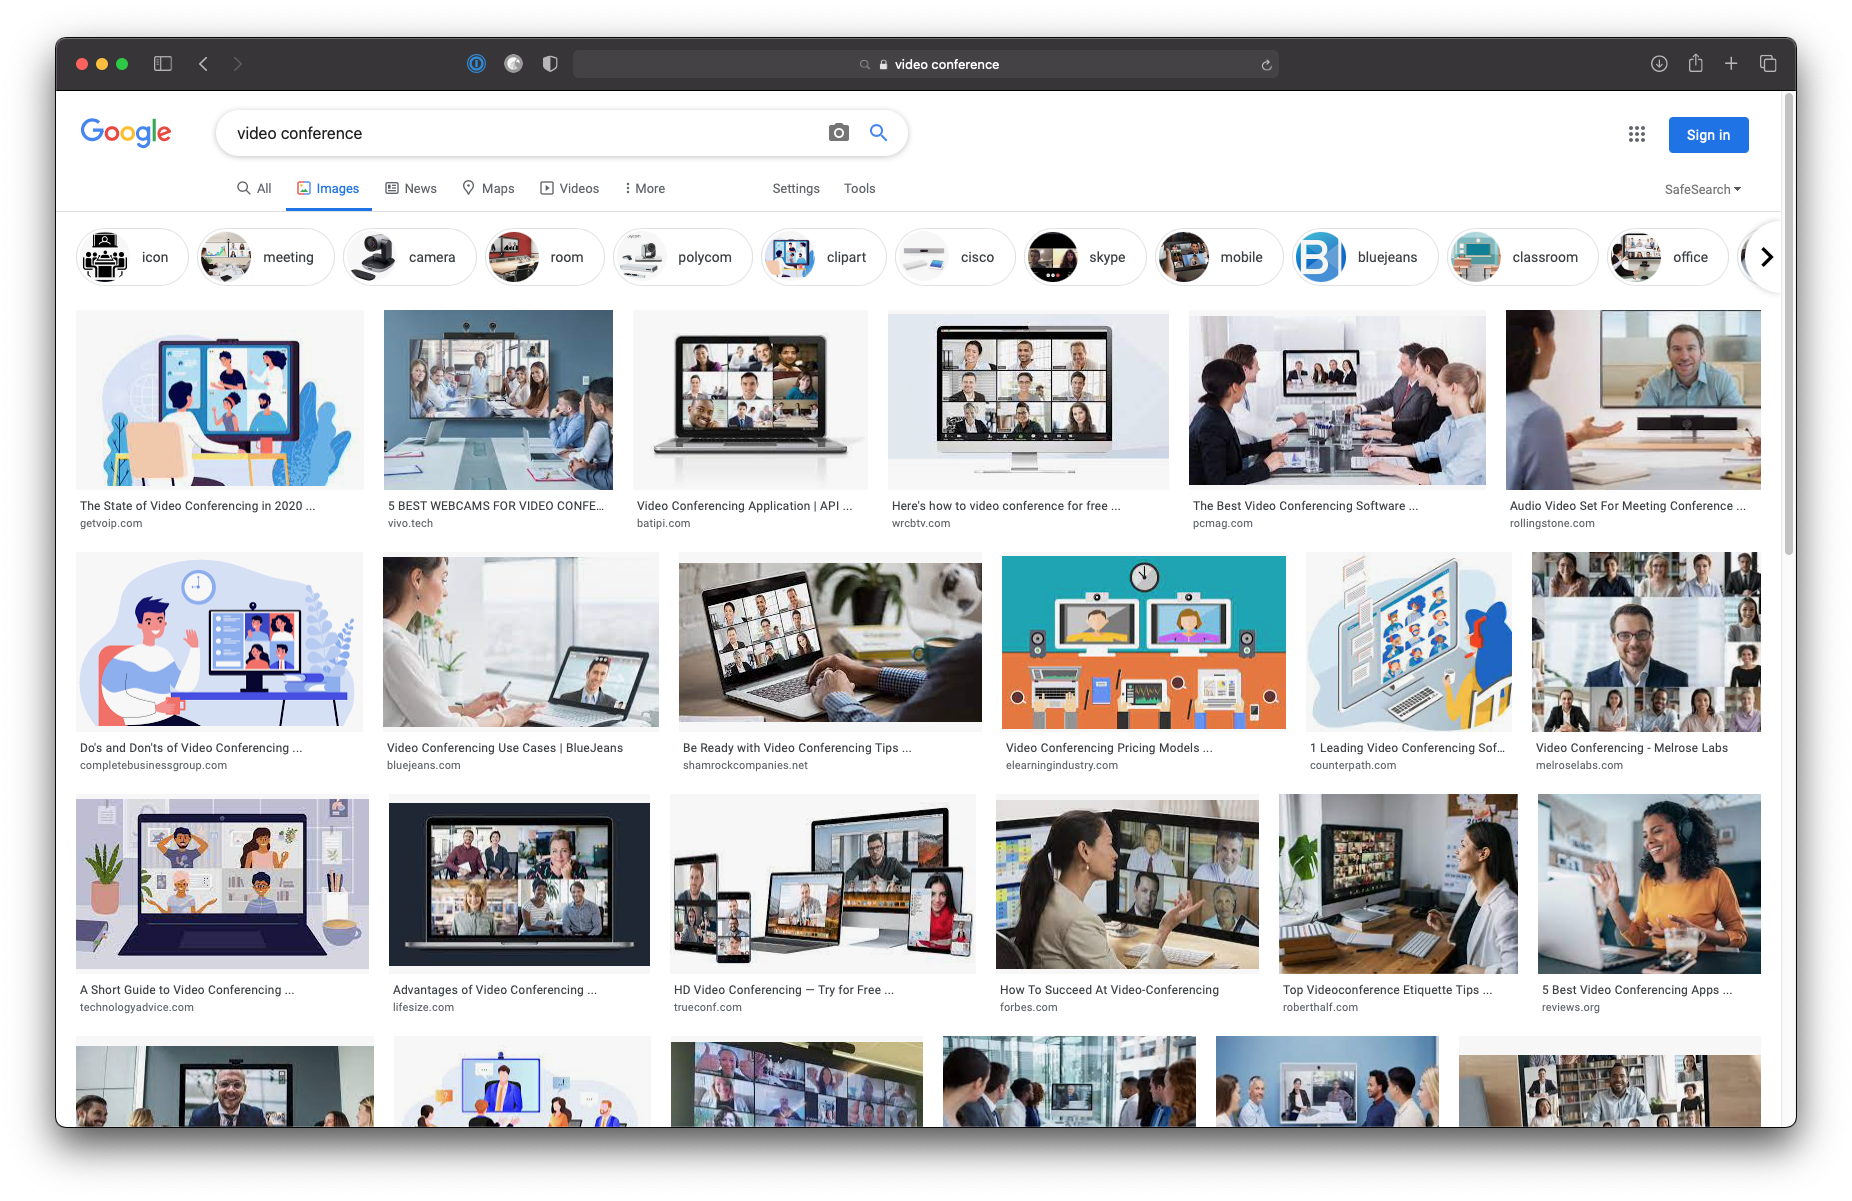Click the reload page icon
This screenshot has height=1201, width=1852.
coord(1266,65)
